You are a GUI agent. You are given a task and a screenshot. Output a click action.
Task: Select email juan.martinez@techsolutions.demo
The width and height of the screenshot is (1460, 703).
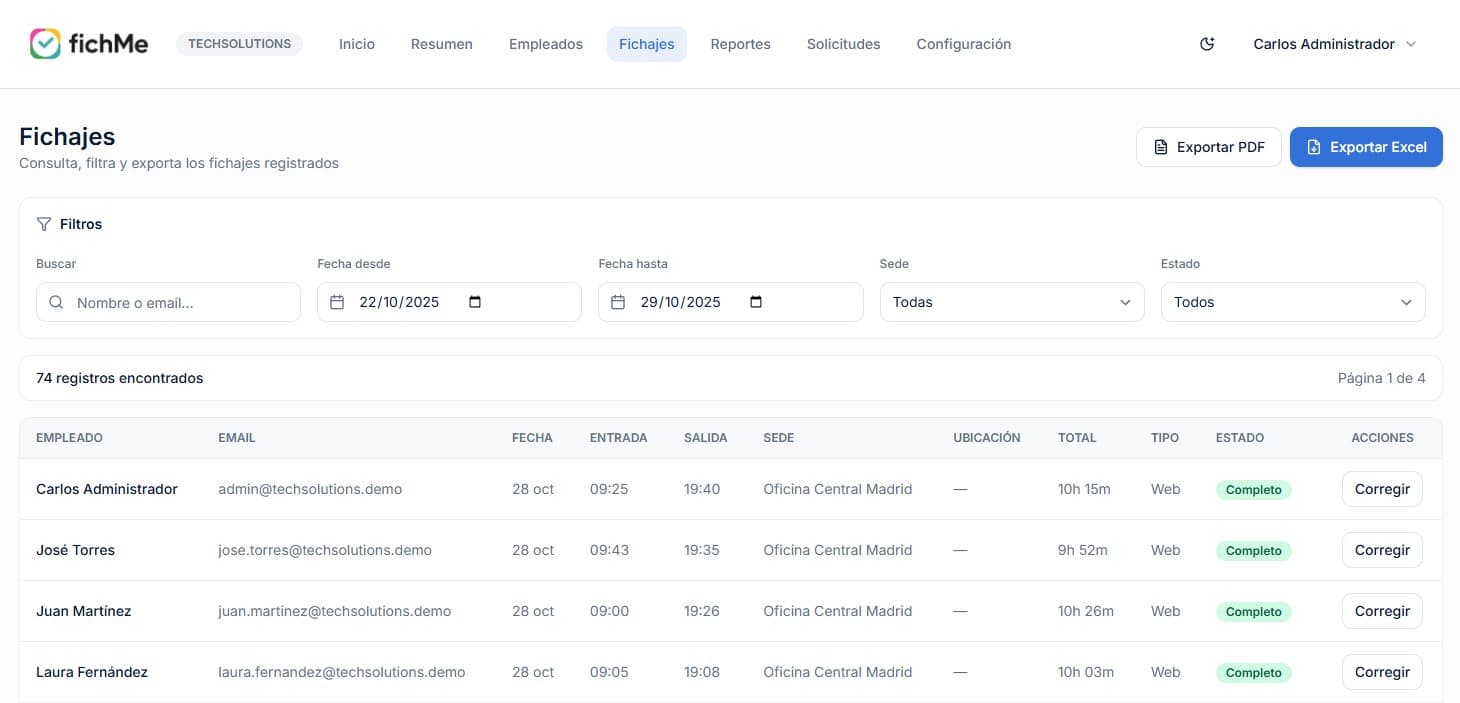tap(335, 611)
